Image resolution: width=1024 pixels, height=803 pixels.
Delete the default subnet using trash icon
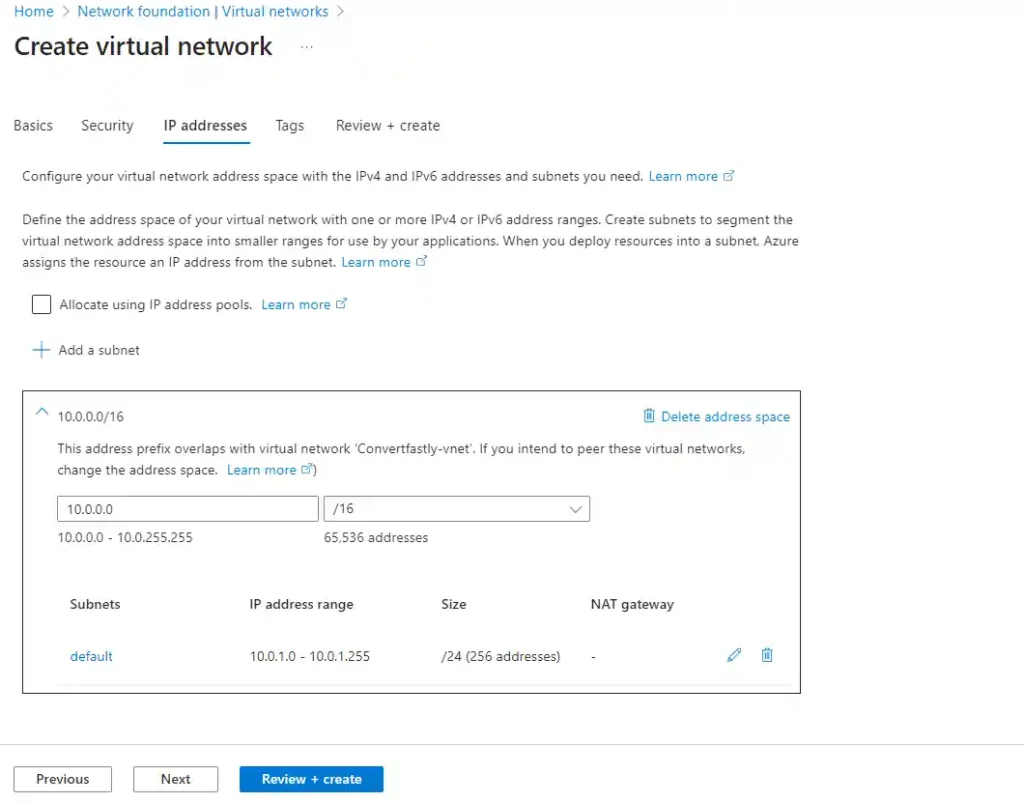click(767, 655)
